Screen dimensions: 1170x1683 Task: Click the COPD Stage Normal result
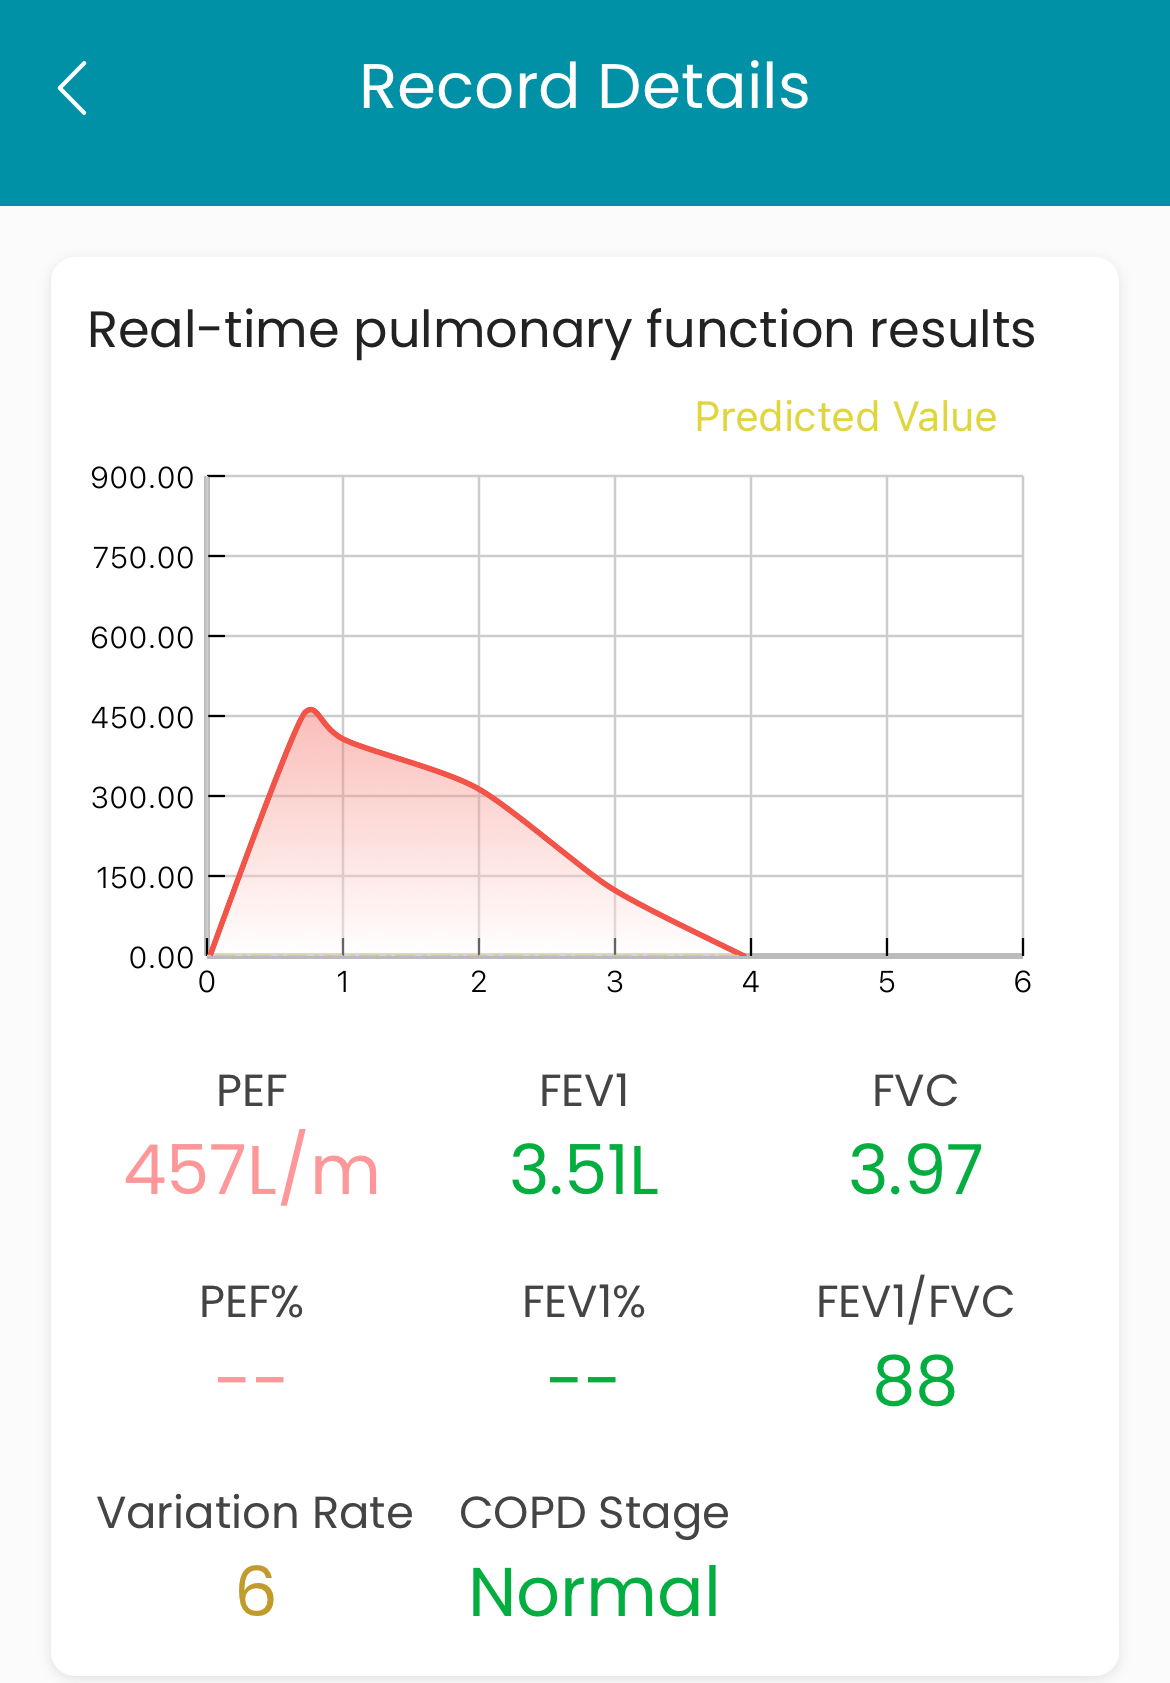594,1591
